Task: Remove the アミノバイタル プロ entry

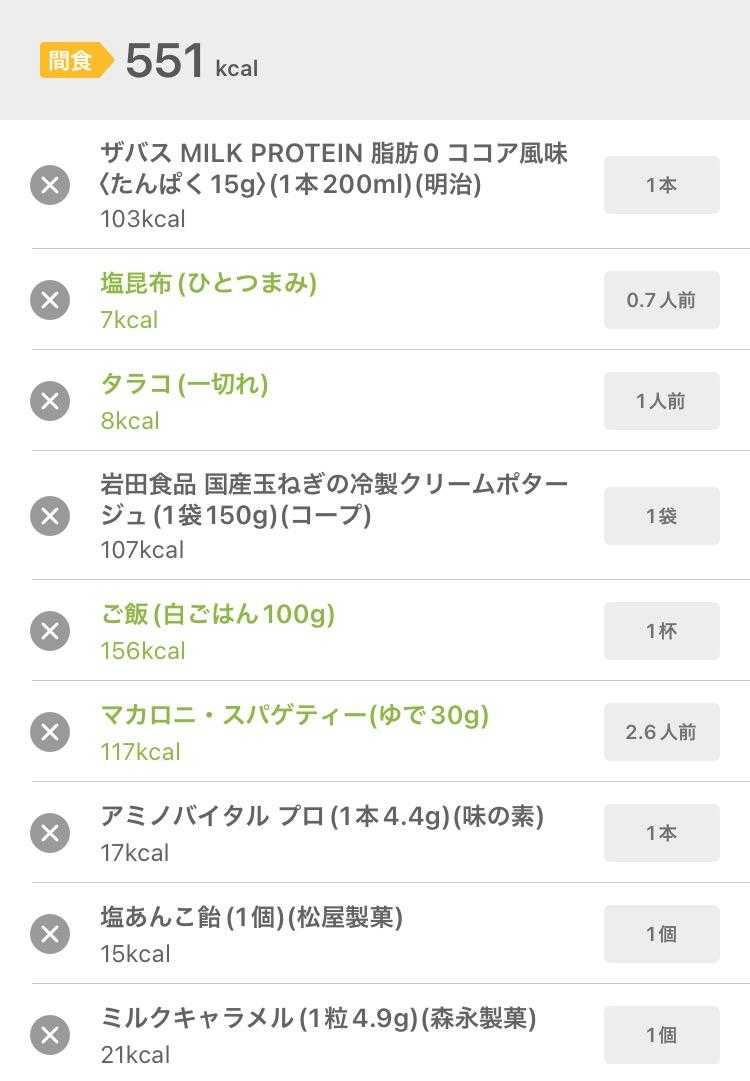Action: point(50,833)
